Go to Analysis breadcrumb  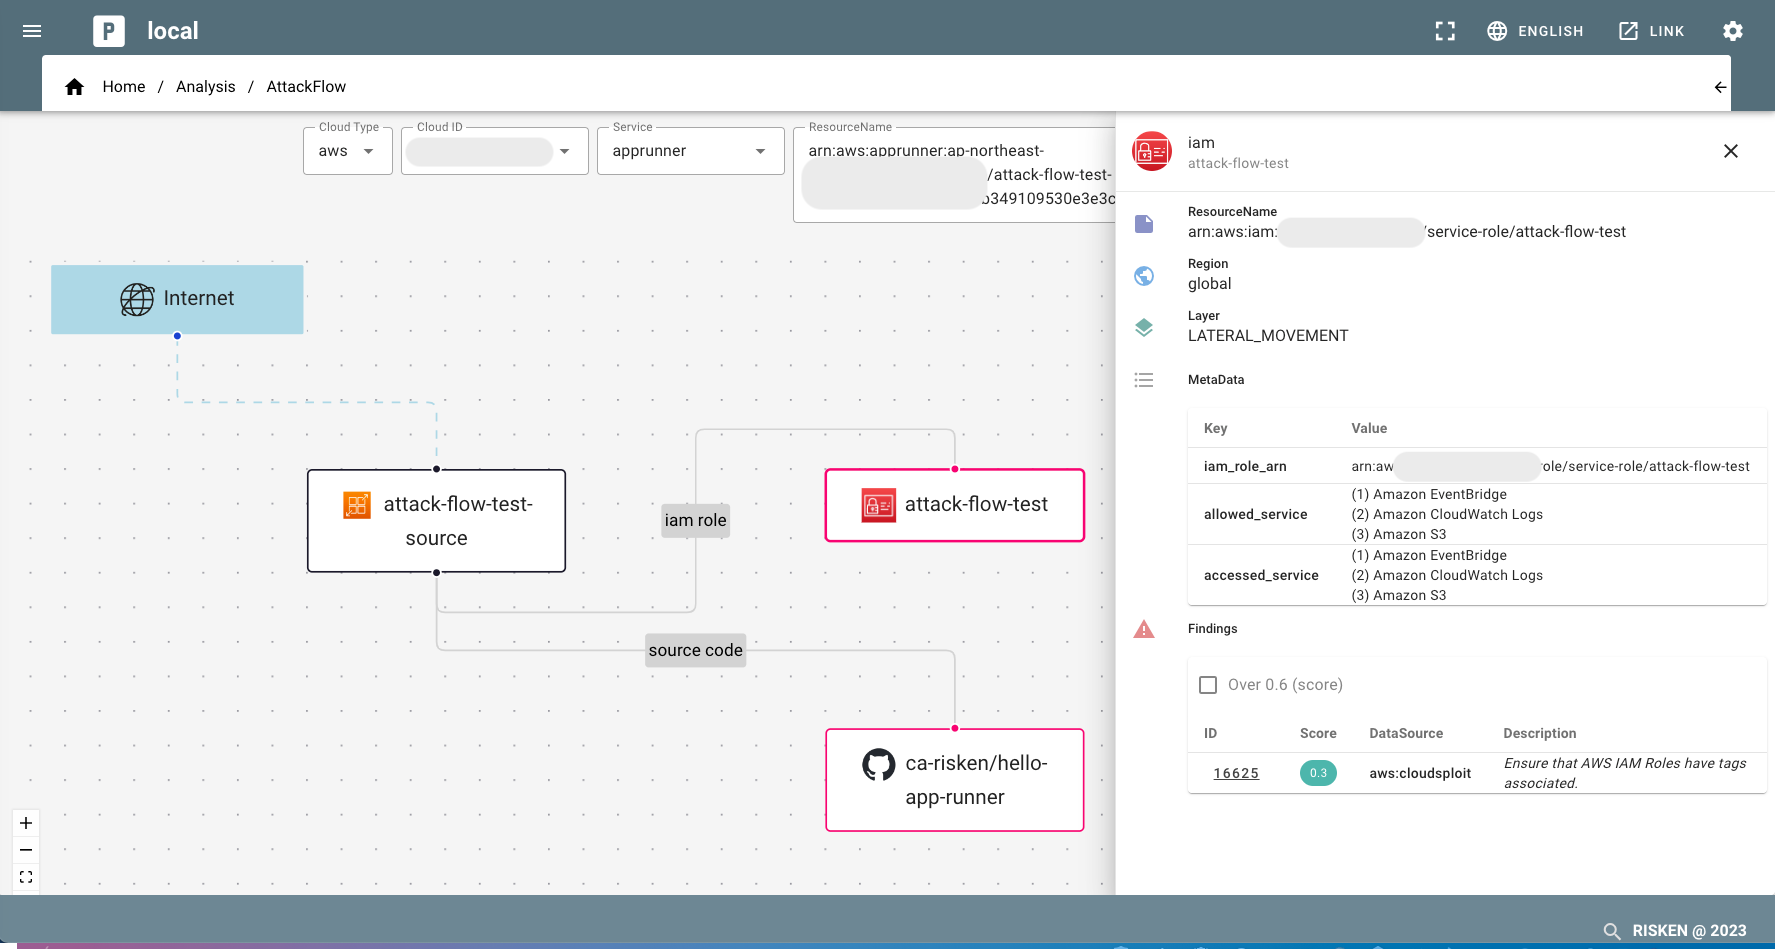(x=206, y=87)
